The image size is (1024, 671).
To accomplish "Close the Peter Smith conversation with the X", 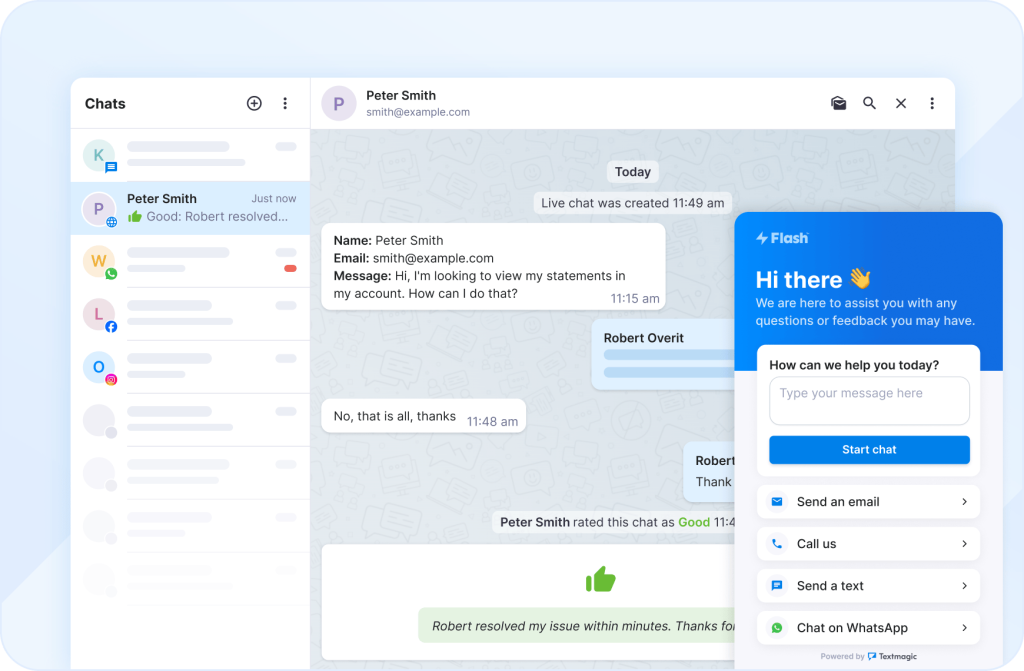I will click(900, 103).
